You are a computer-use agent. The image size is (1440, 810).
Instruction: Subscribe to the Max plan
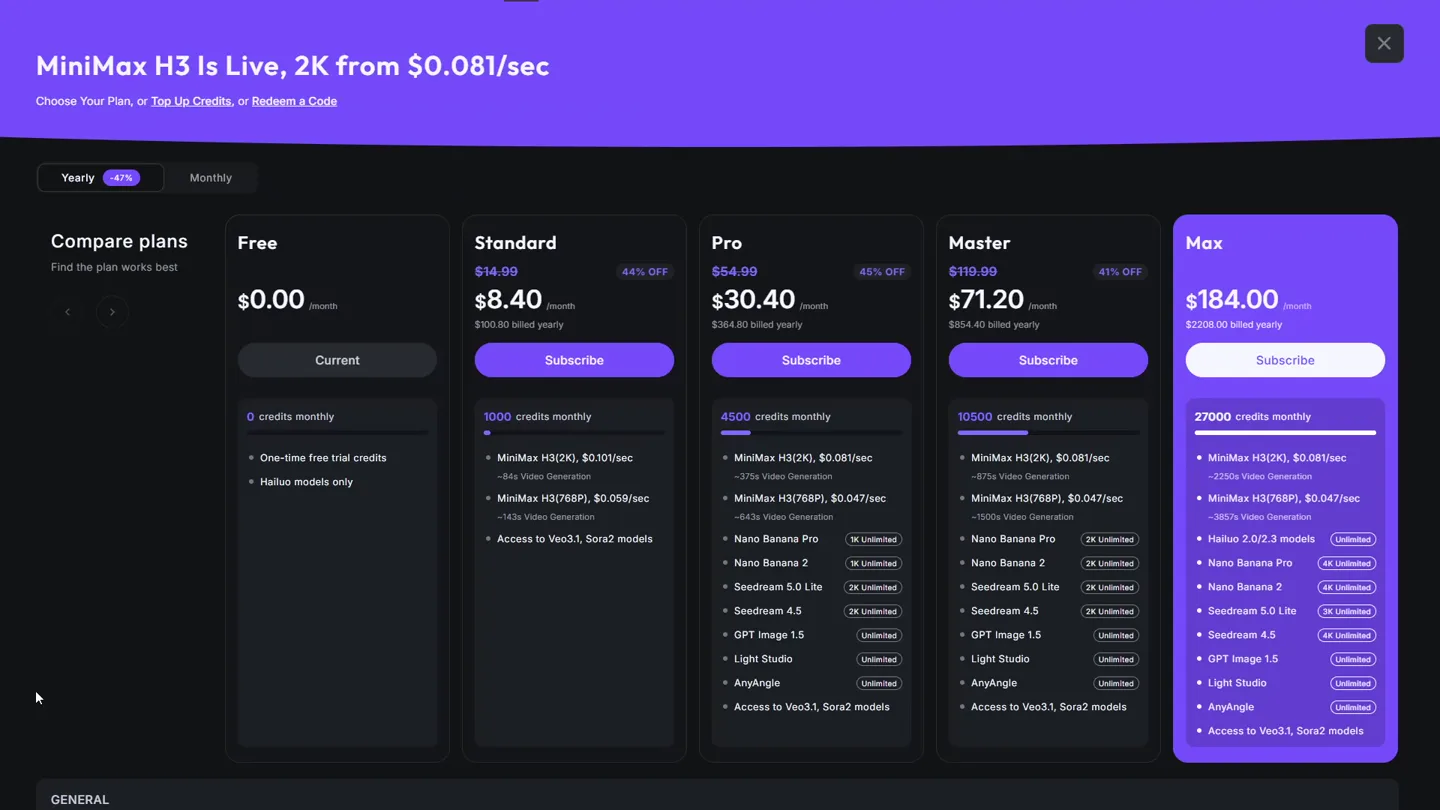1285,360
